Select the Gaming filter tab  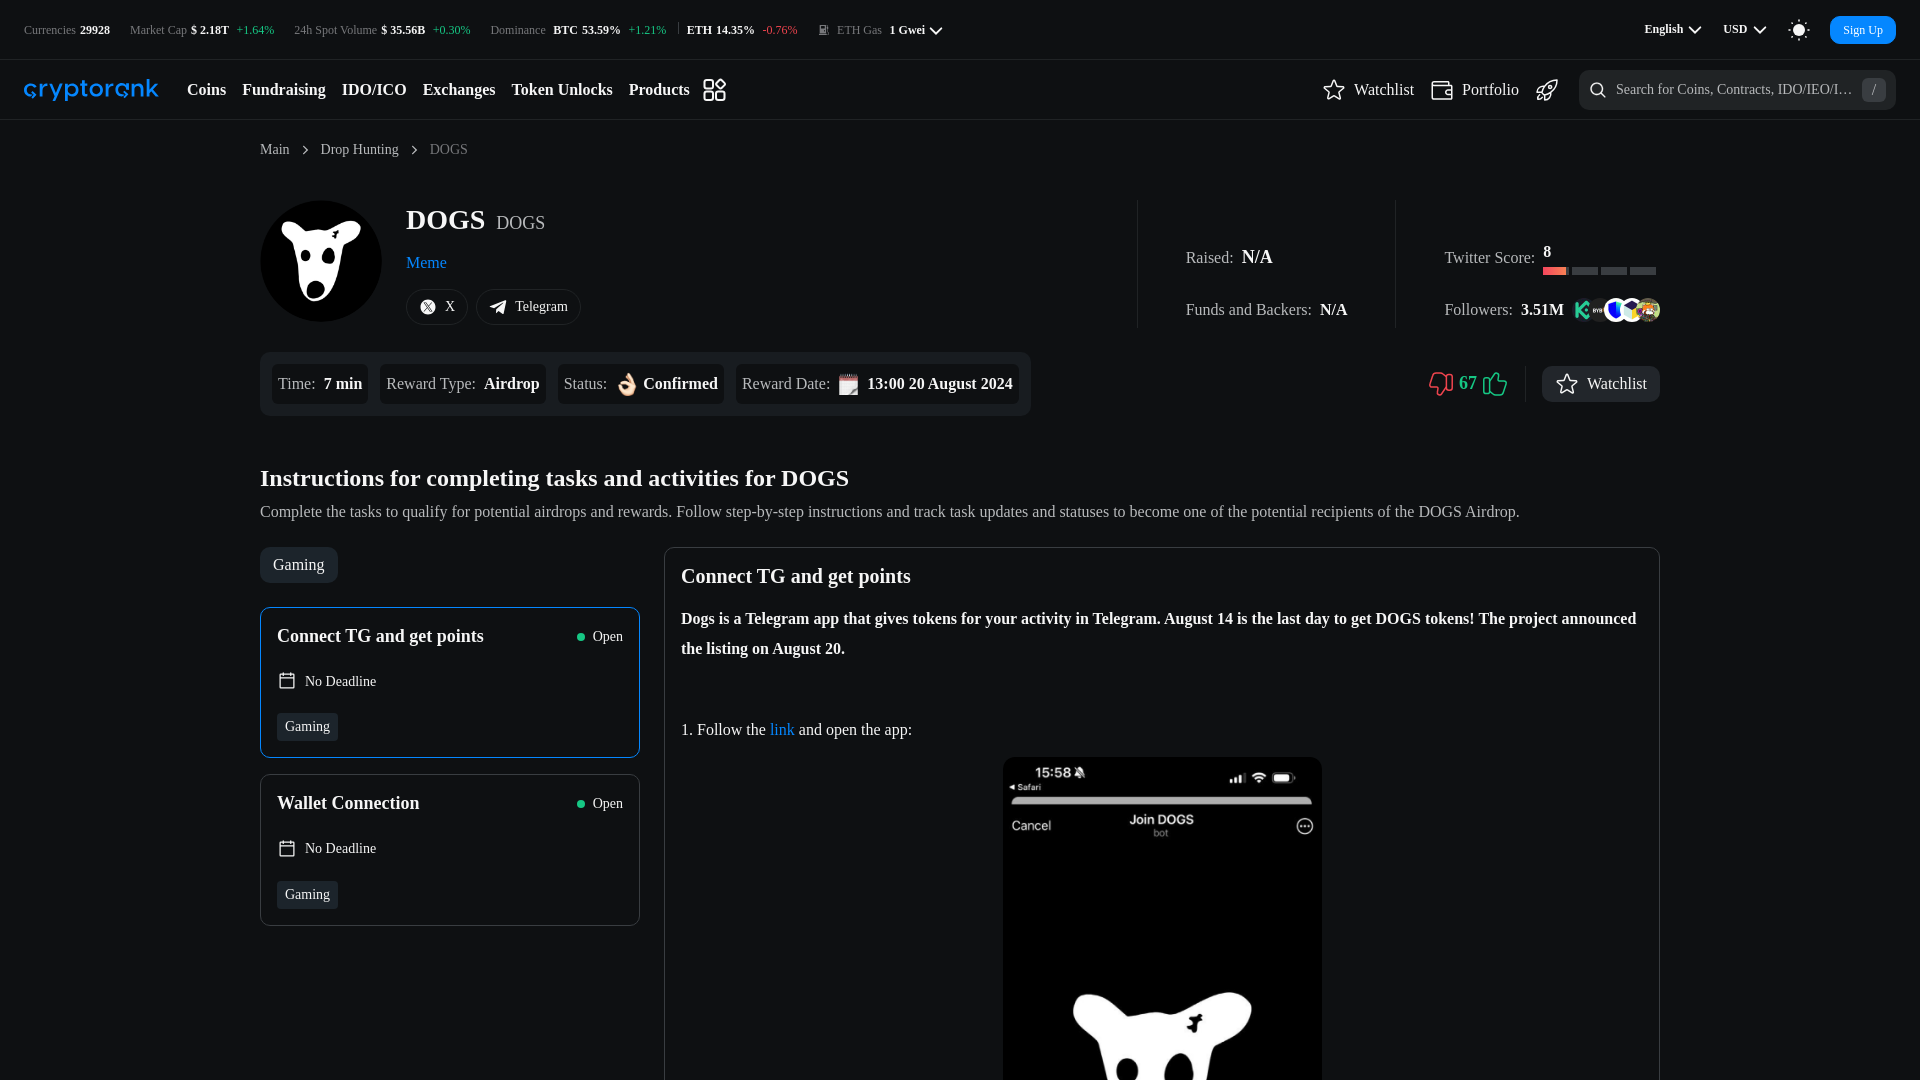point(299,565)
